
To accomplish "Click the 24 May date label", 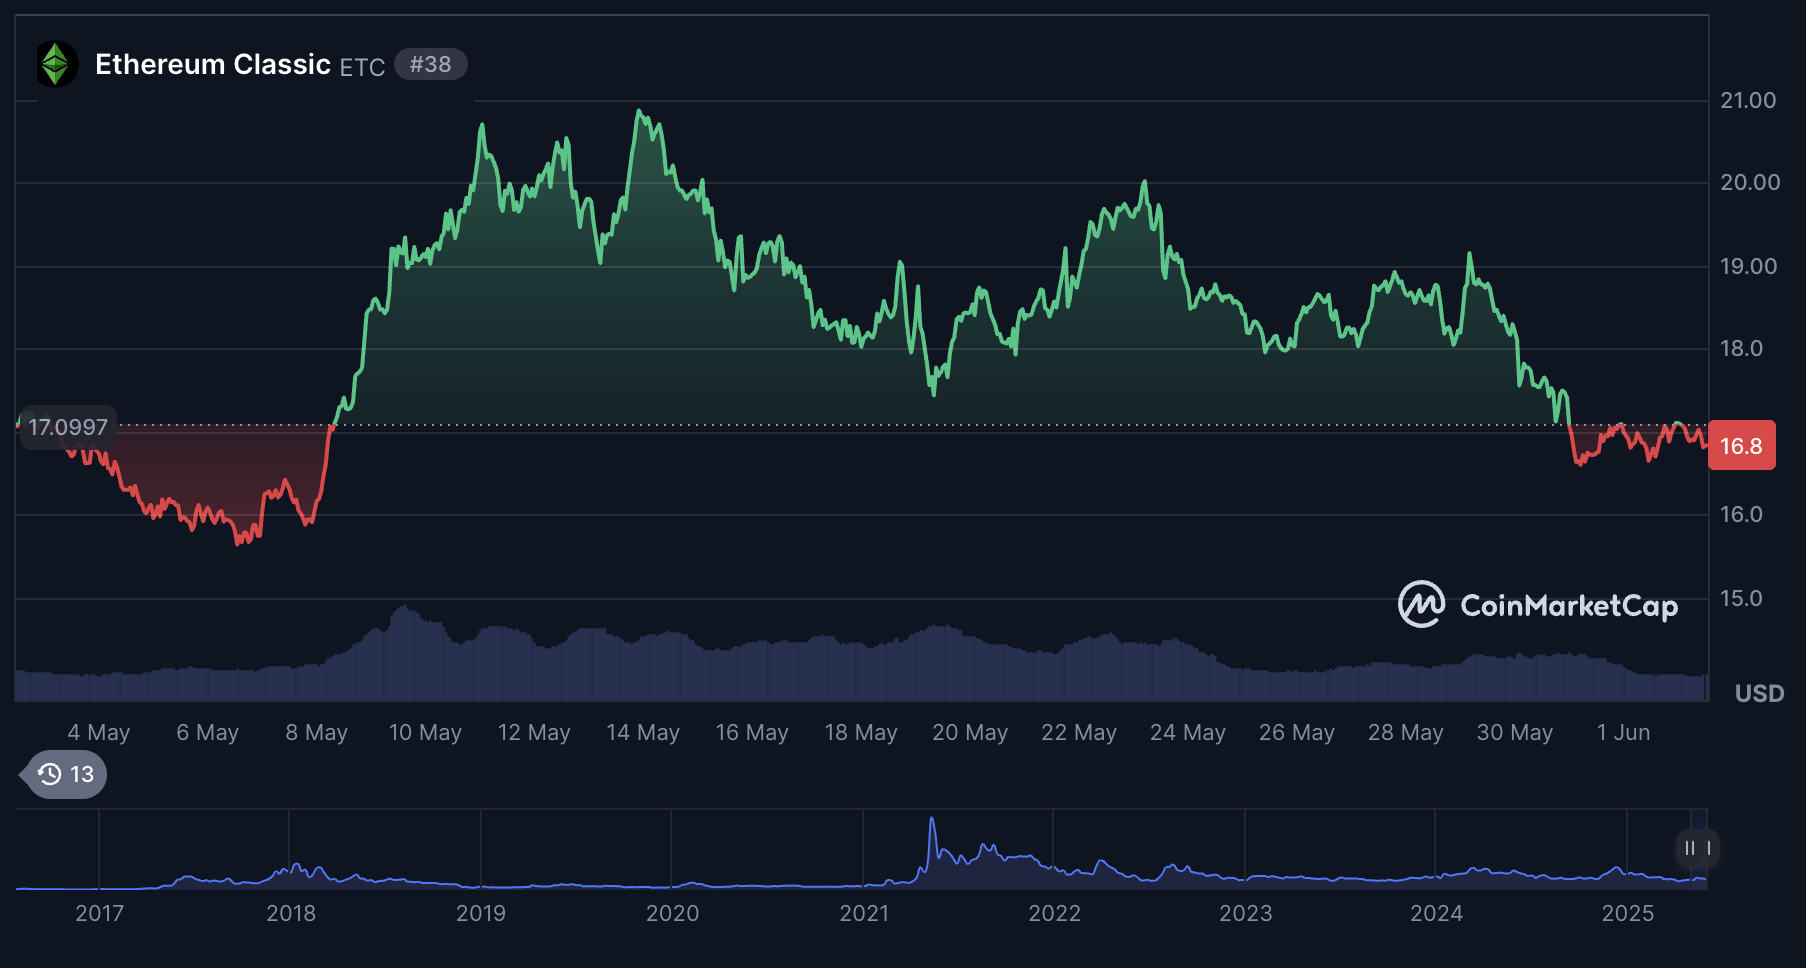I will [1188, 732].
